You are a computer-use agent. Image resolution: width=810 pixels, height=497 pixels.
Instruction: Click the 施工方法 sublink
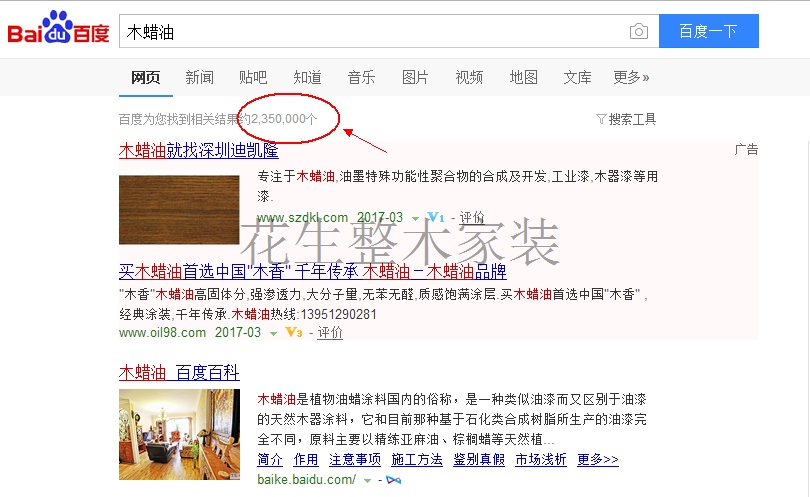pyautogui.click(x=417, y=459)
